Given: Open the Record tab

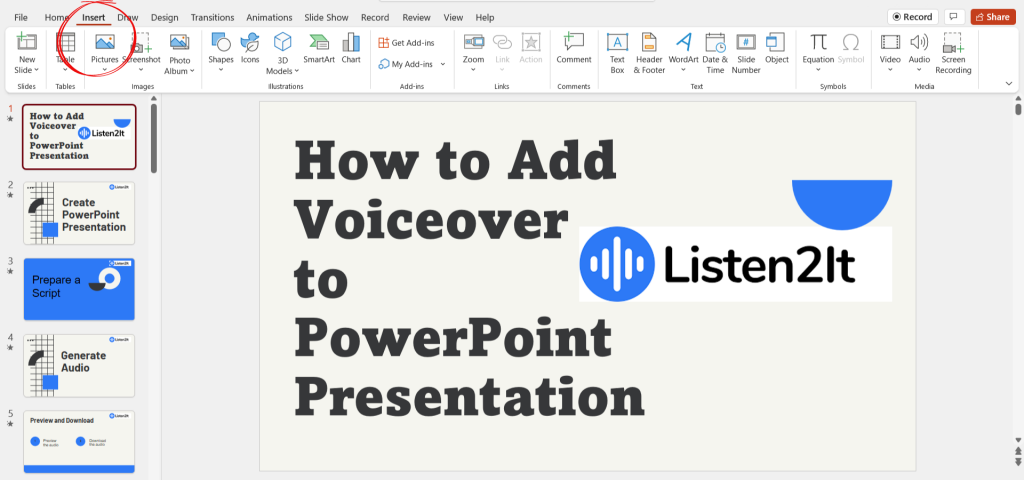Looking at the screenshot, I should click(x=375, y=18).
